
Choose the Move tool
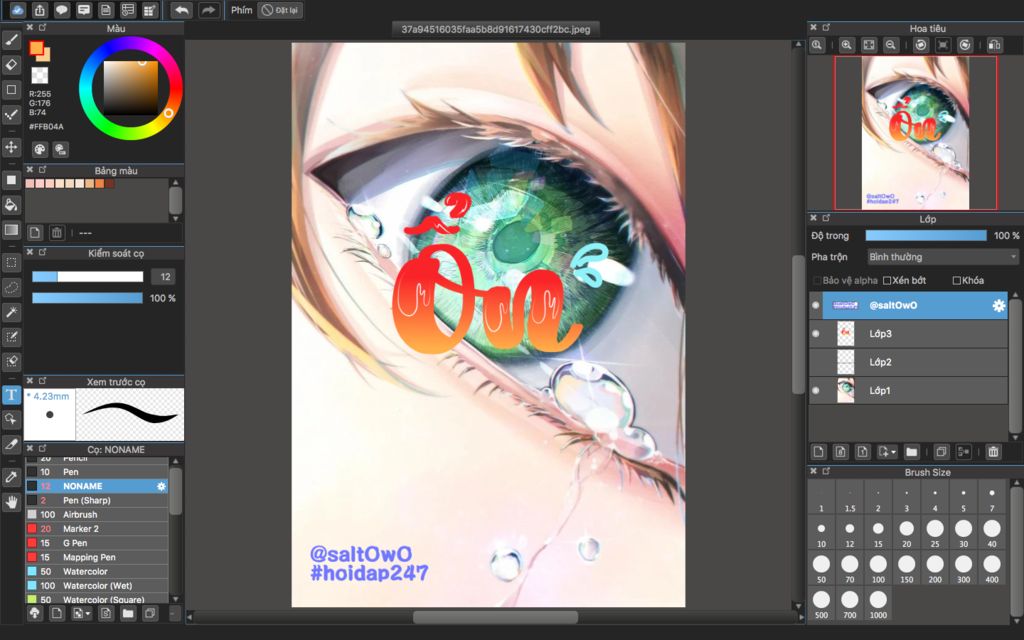[x=11, y=147]
